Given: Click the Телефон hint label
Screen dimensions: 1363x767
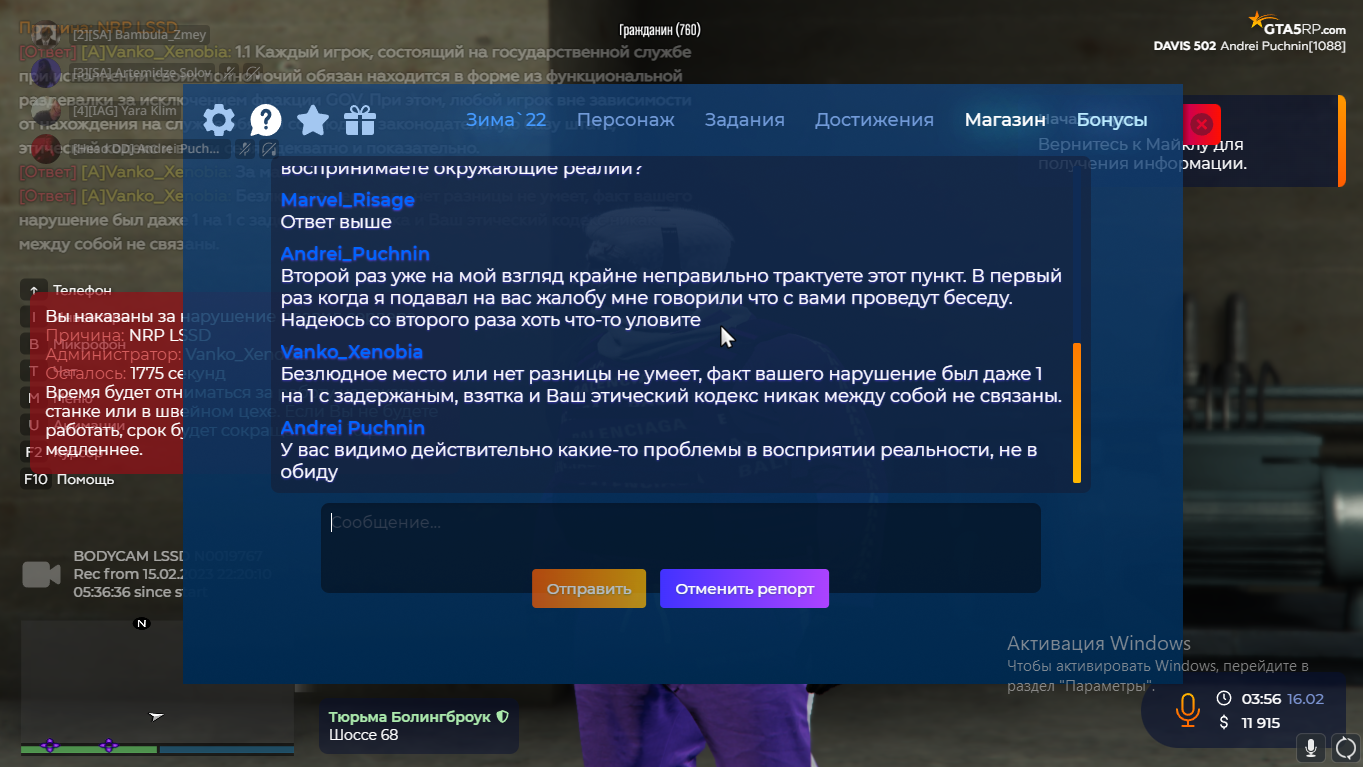Looking at the screenshot, I should click(x=82, y=290).
